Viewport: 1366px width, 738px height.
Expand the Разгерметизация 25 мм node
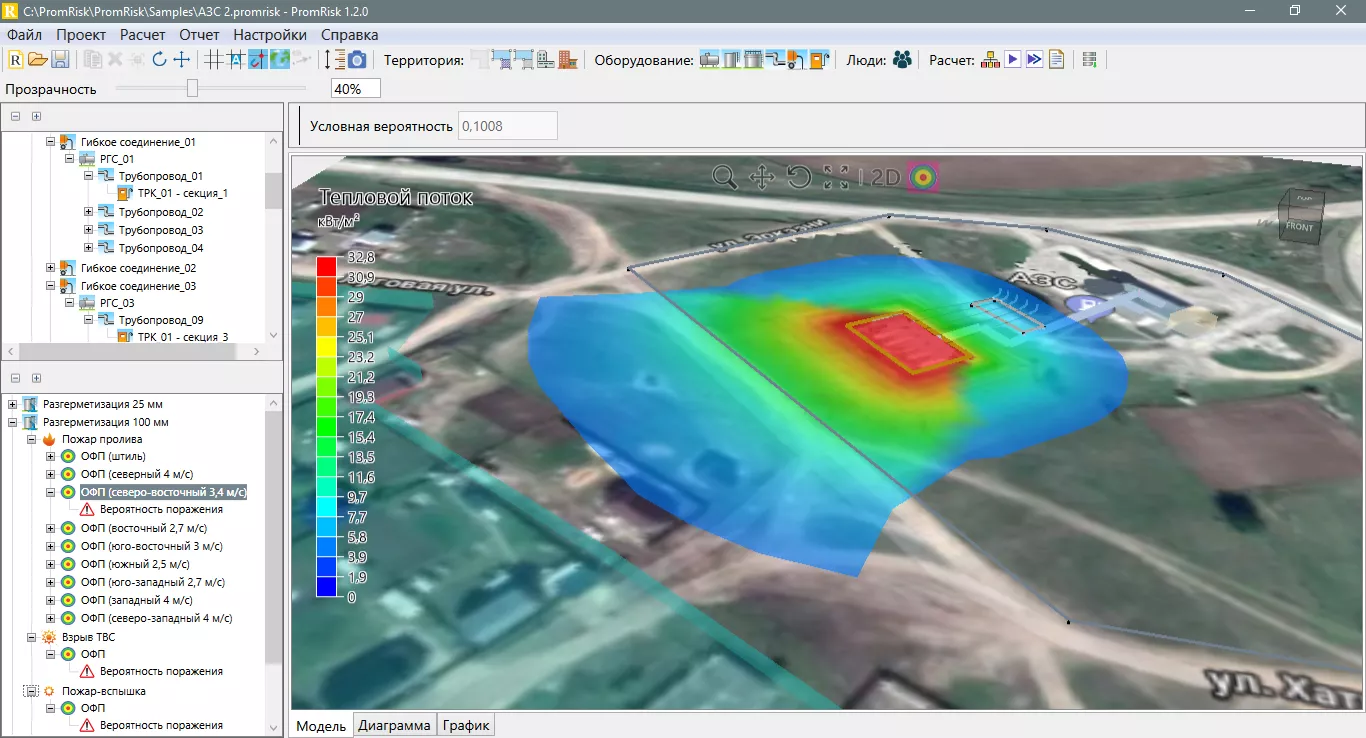click(x=13, y=405)
